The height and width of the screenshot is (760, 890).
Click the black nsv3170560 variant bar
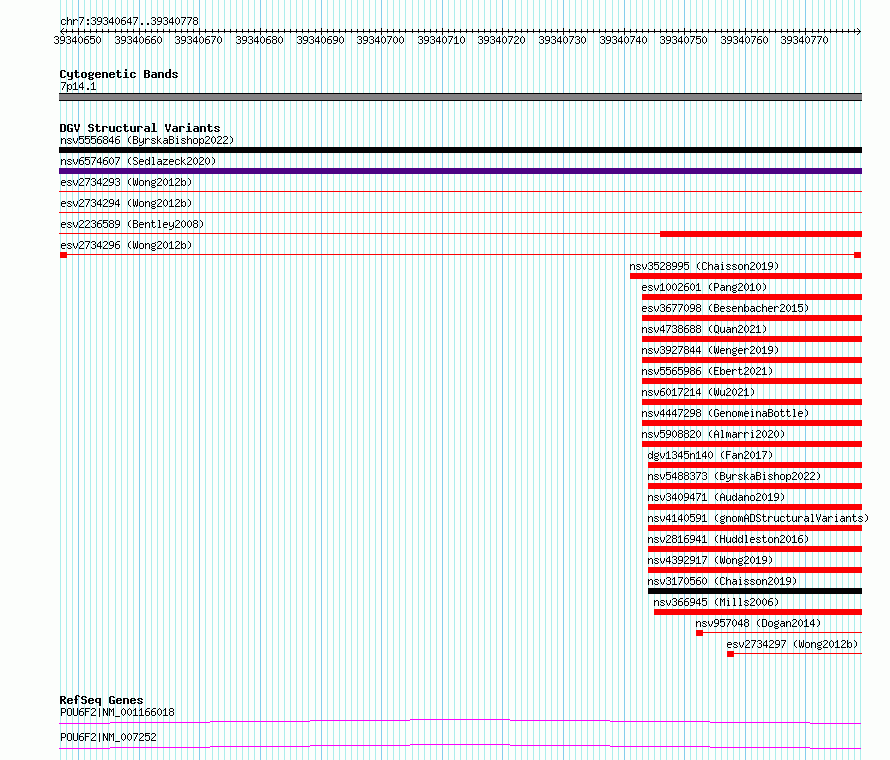point(755,591)
